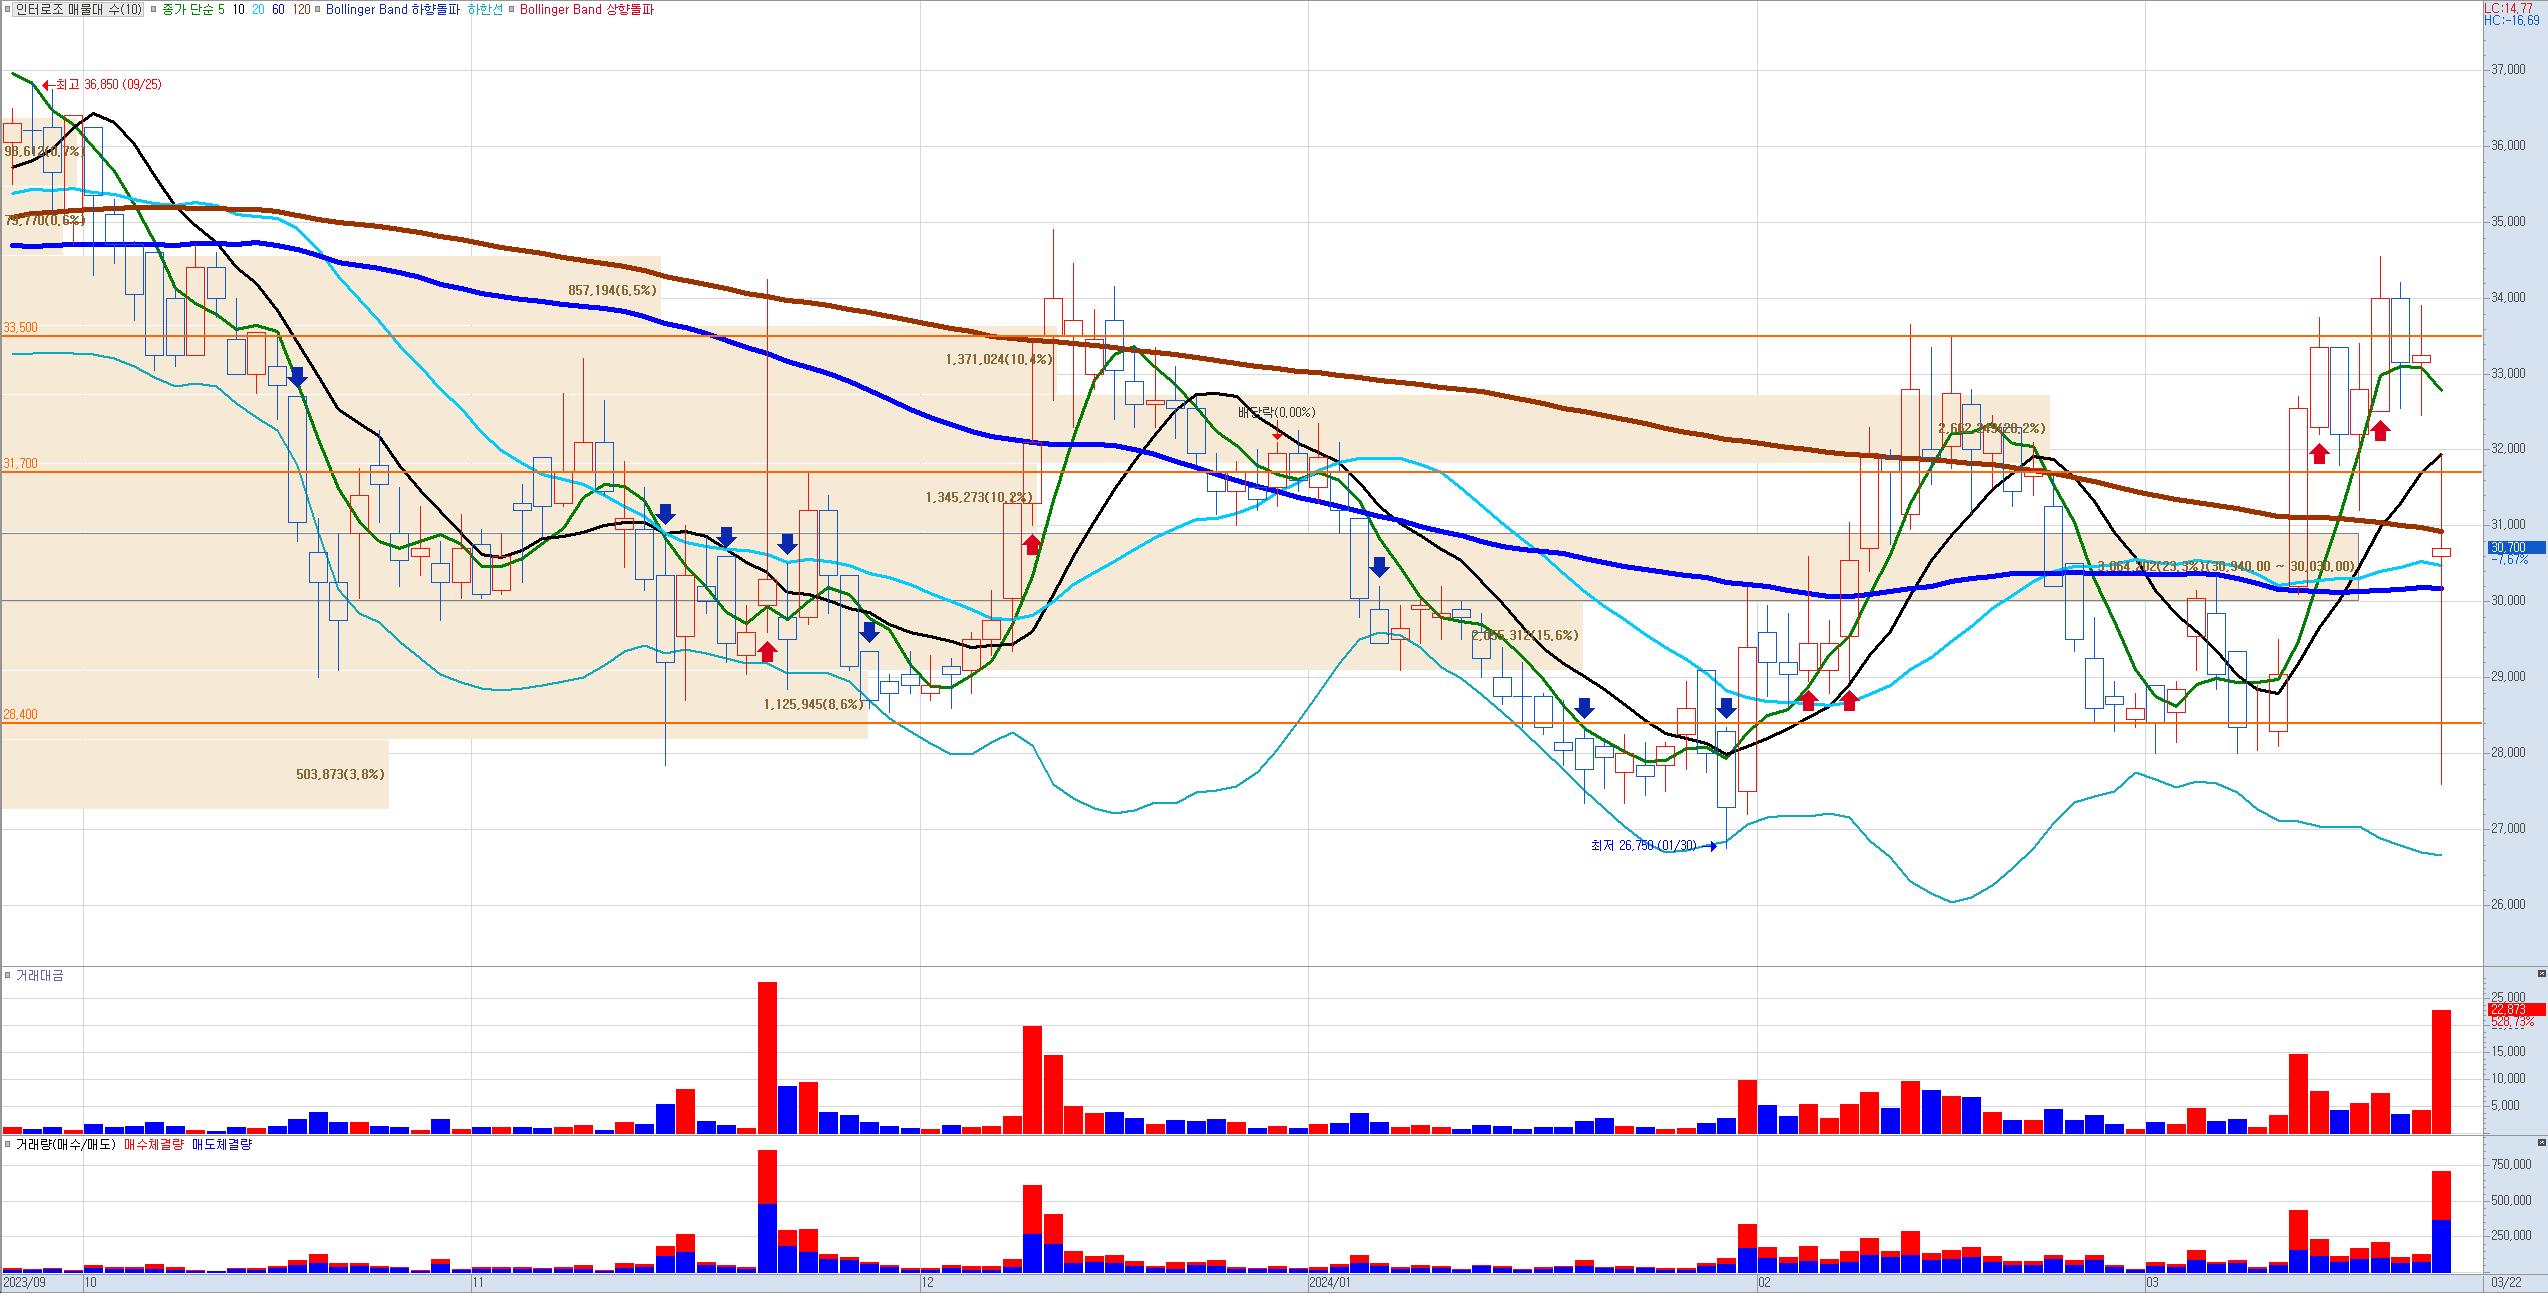Toggle the 종가 단순 moving average square
2548x1293 pixels.
(x=153, y=10)
